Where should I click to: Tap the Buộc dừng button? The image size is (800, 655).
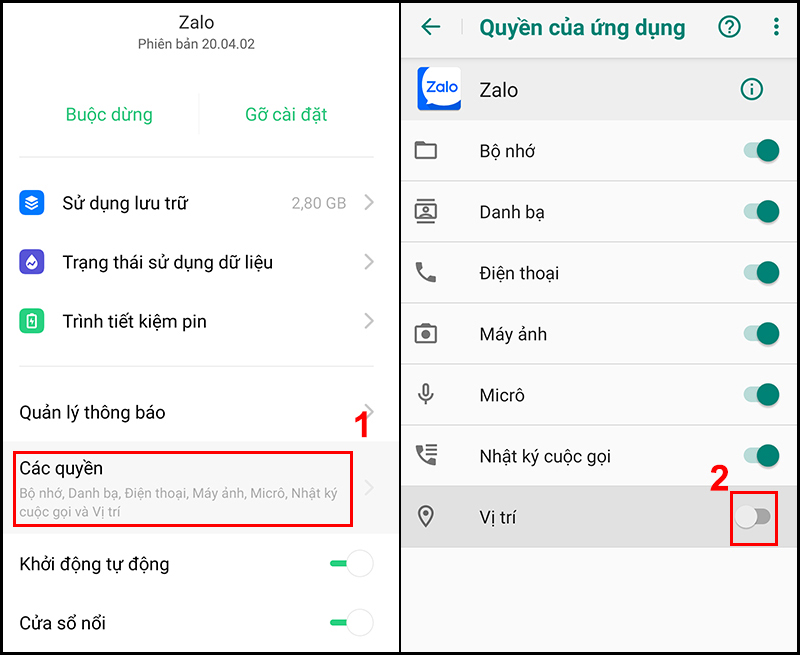pos(109,114)
